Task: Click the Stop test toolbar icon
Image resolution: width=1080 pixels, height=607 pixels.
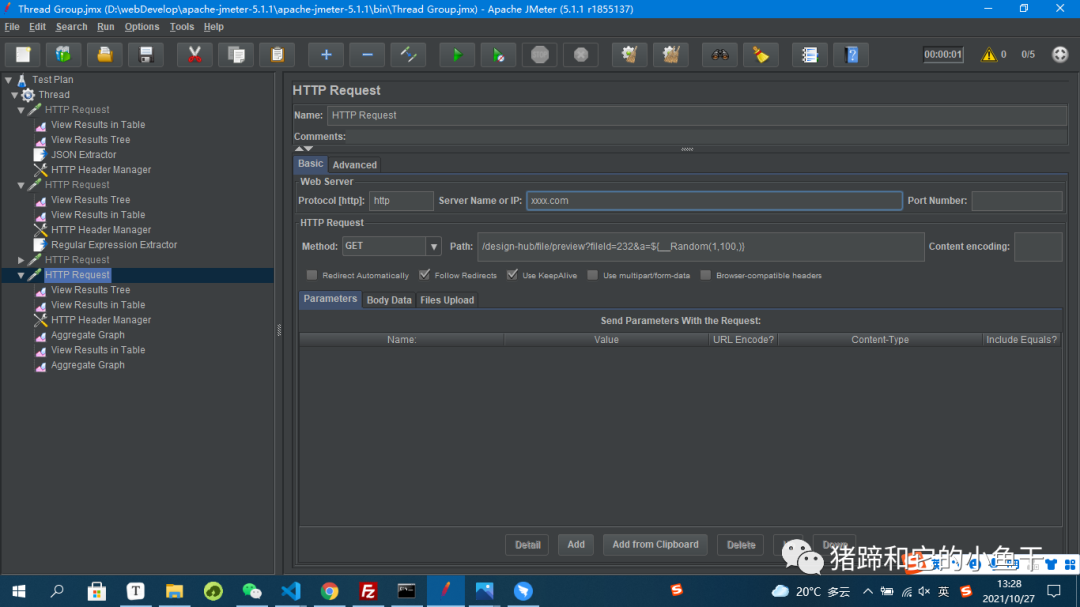Action: (540, 54)
